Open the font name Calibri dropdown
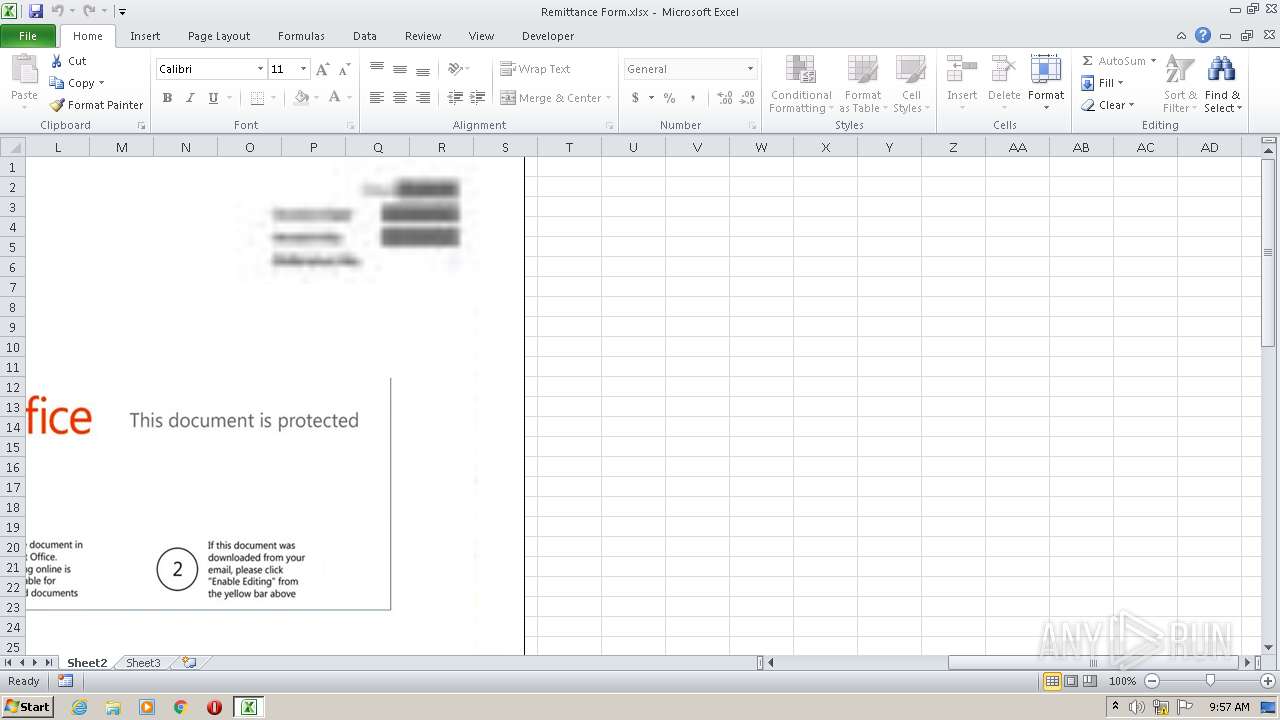Viewport: 1280px width, 720px height. 260,69
